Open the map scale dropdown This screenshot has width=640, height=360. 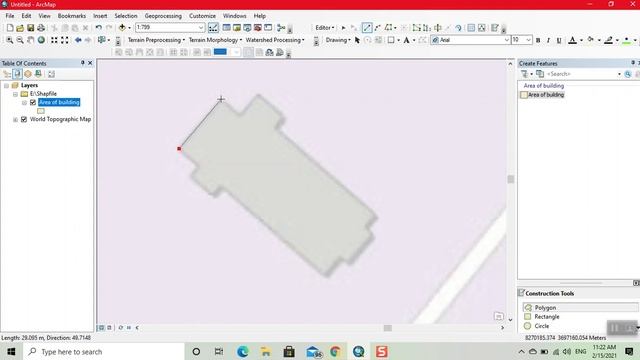(x=201, y=28)
